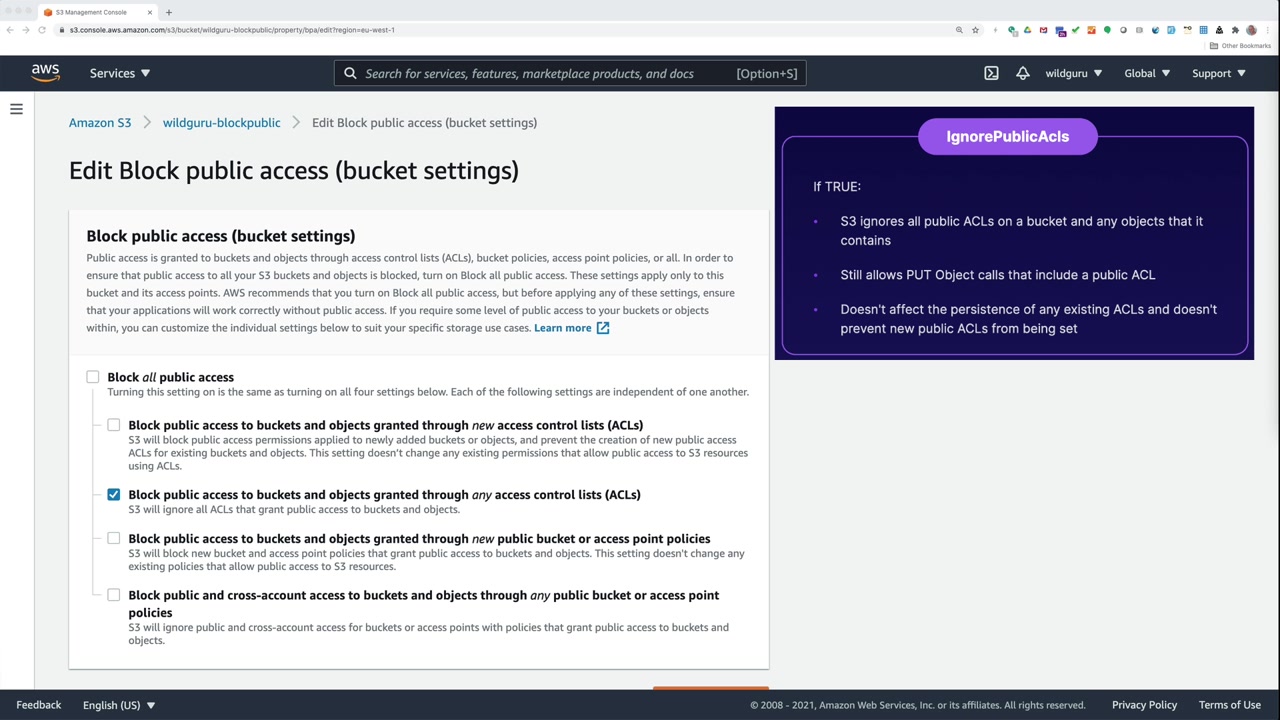
Task: Click the 'Block public access (bucket settings)' section heading
Action: click(221, 236)
